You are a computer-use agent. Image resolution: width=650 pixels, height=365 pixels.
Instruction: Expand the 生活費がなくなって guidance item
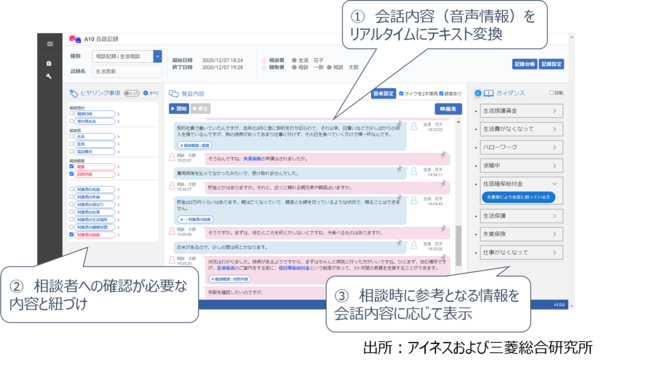pos(521,129)
